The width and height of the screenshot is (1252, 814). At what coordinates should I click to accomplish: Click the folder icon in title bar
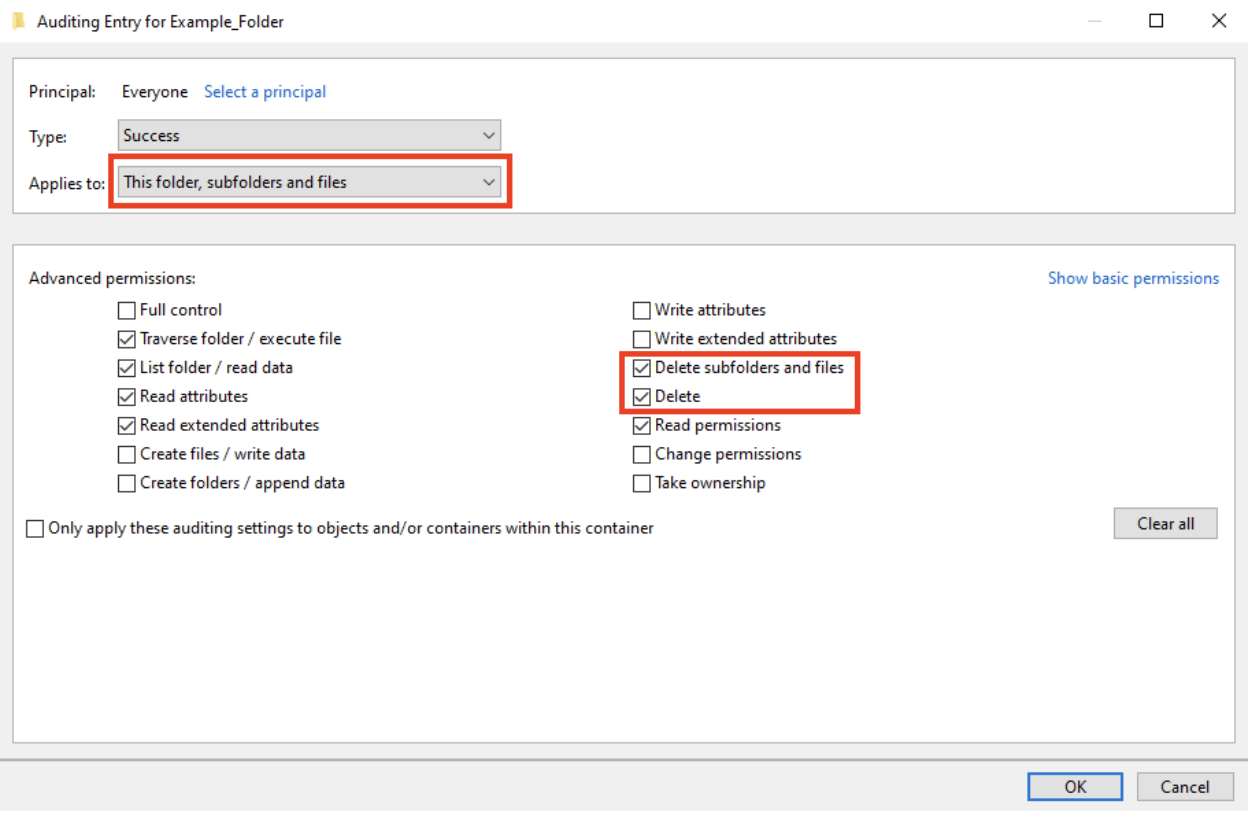[x=18, y=20]
